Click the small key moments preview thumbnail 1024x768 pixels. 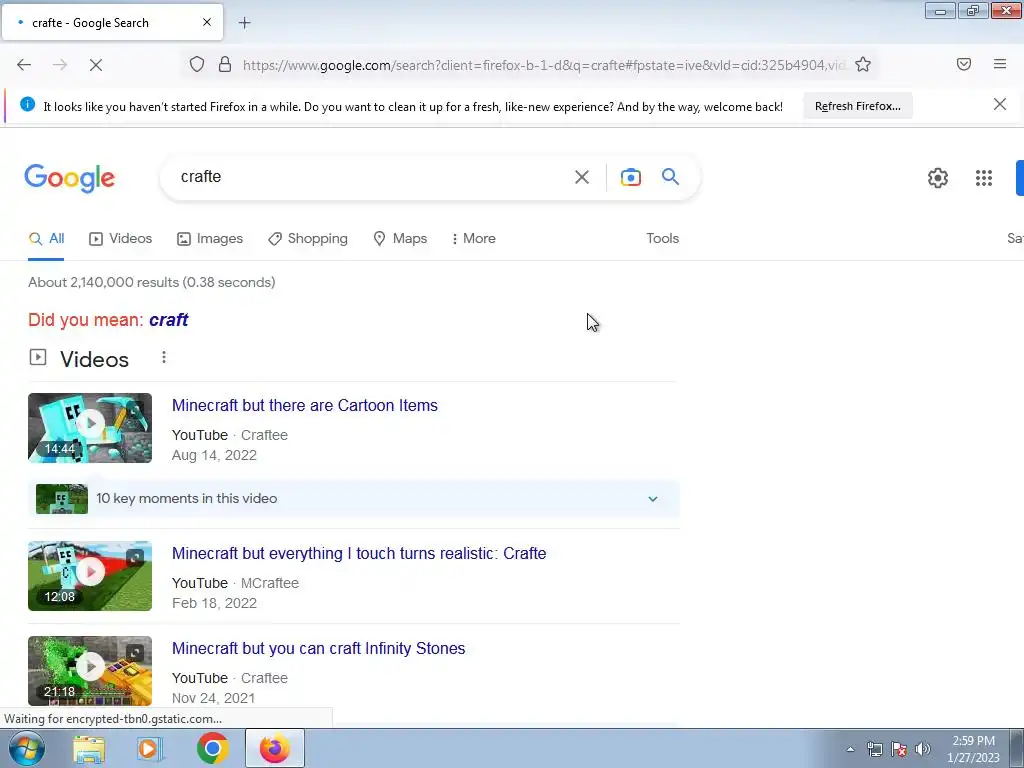point(61,499)
